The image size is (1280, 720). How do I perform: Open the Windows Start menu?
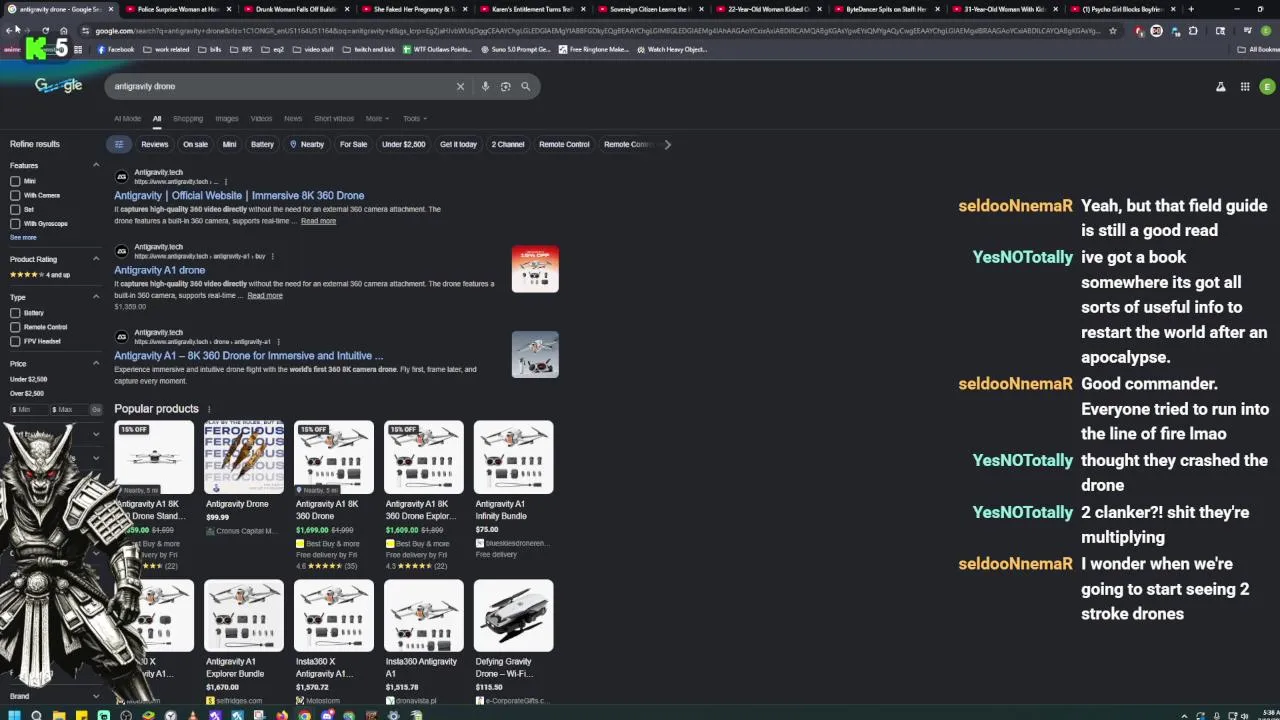click(12, 715)
